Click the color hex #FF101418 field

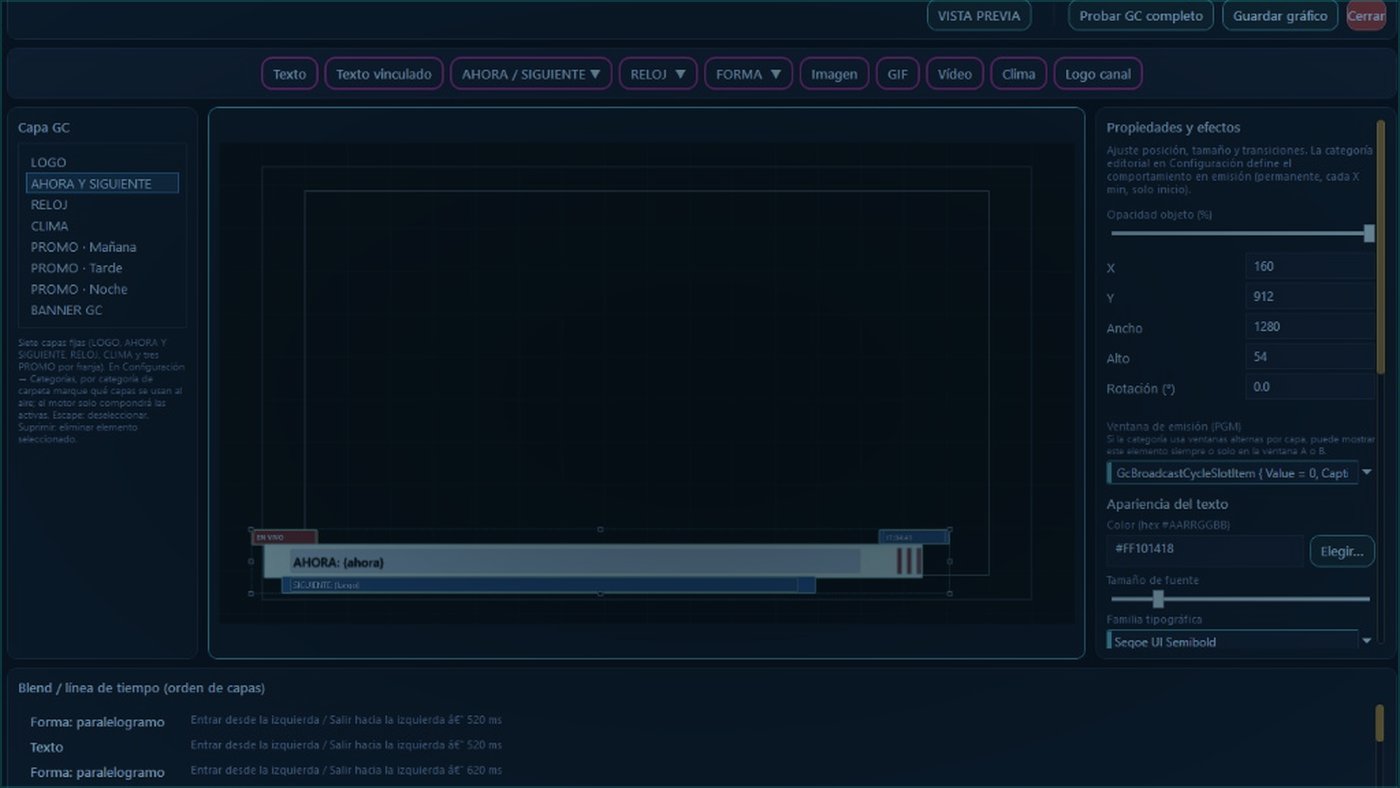coord(1205,550)
